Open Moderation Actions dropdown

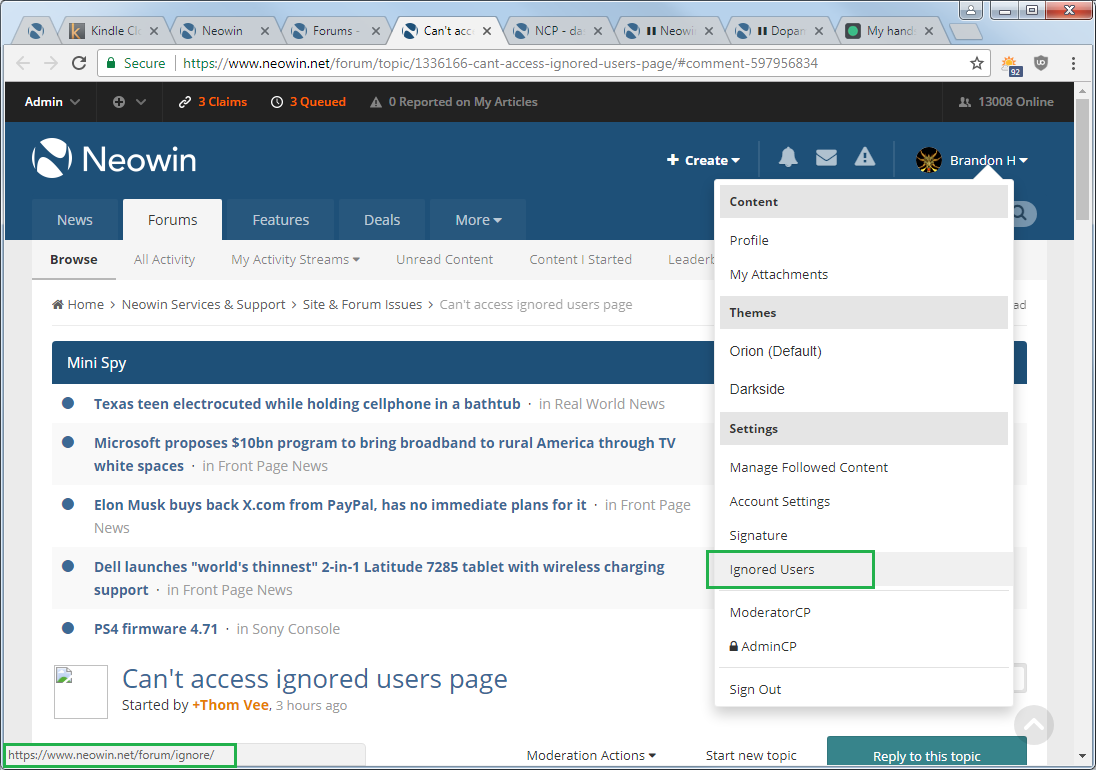[591, 755]
